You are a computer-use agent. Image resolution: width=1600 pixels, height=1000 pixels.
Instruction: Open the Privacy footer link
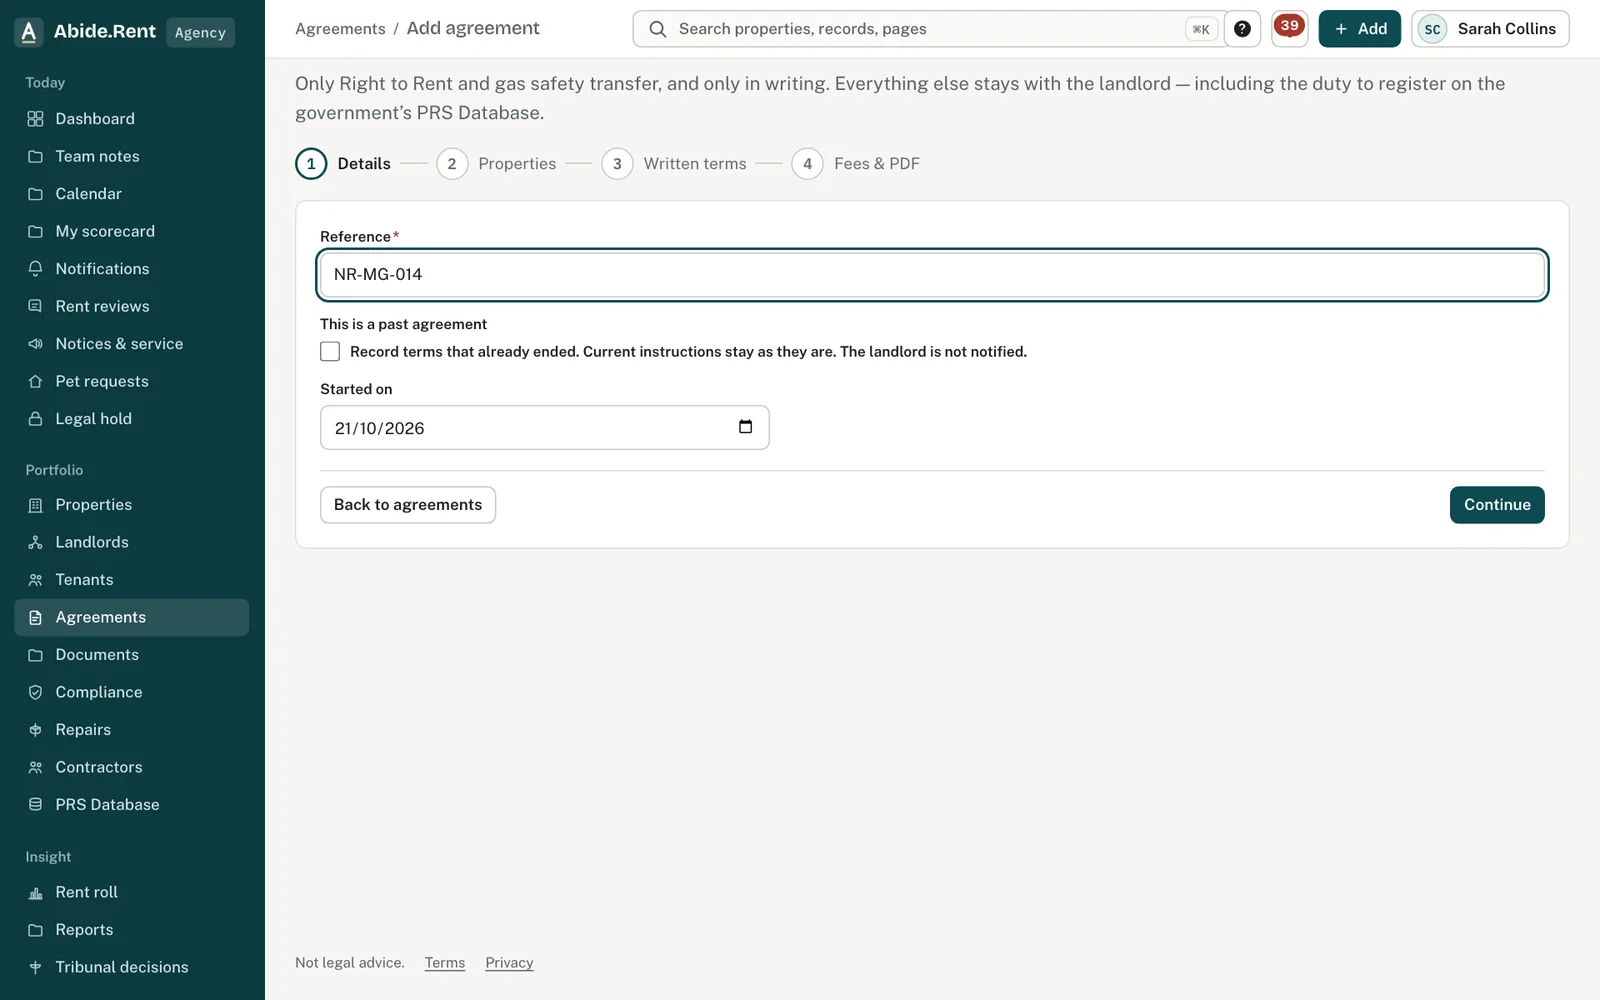point(509,963)
